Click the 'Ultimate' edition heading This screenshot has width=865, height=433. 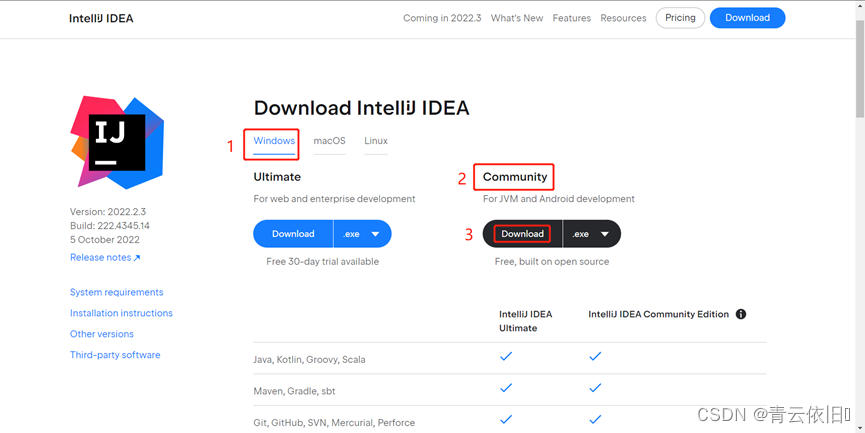pyautogui.click(x=277, y=177)
